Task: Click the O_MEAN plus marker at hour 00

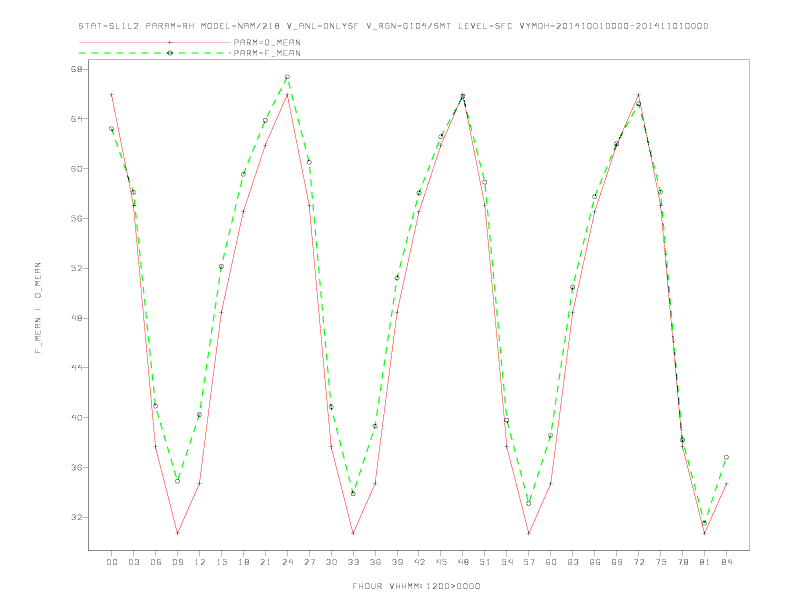Action: [112, 94]
